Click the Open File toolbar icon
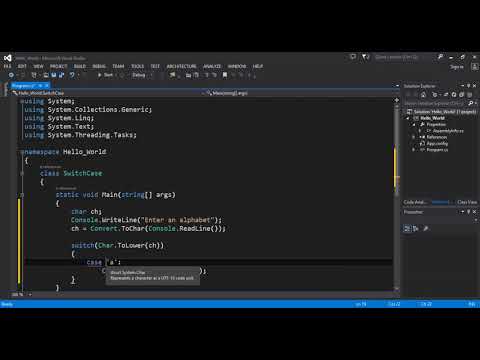This screenshot has width=480, height=360. (46, 75)
